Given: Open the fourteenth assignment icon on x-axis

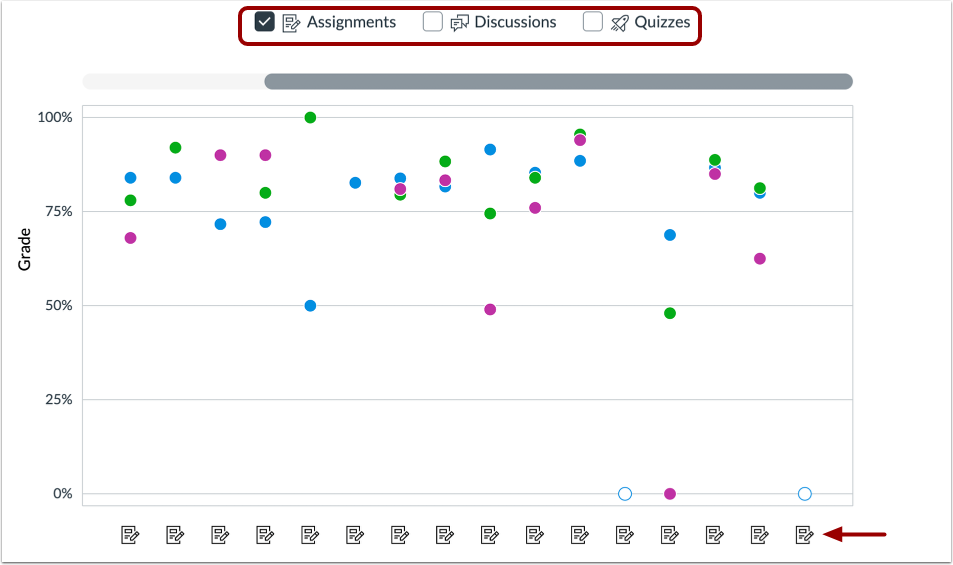Looking at the screenshot, I should click(x=715, y=535).
